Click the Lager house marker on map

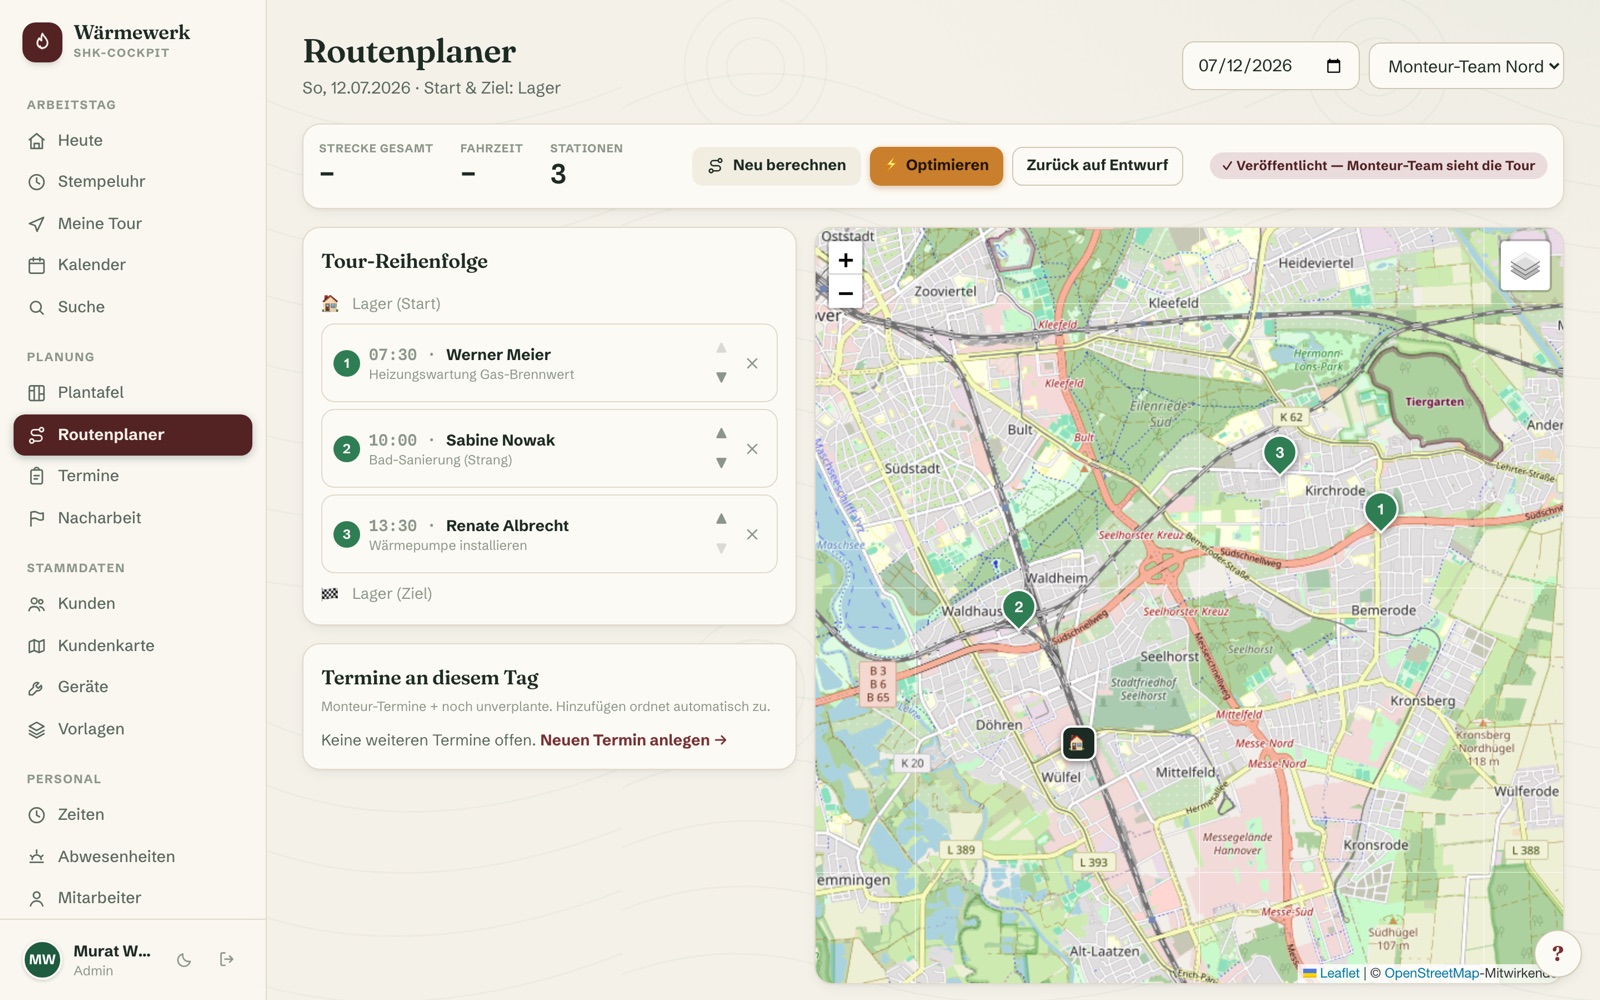click(x=1077, y=743)
